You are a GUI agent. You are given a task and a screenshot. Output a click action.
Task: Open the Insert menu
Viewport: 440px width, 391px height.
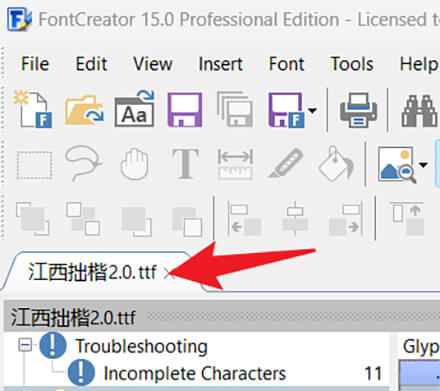pyautogui.click(x=220, y=64)
